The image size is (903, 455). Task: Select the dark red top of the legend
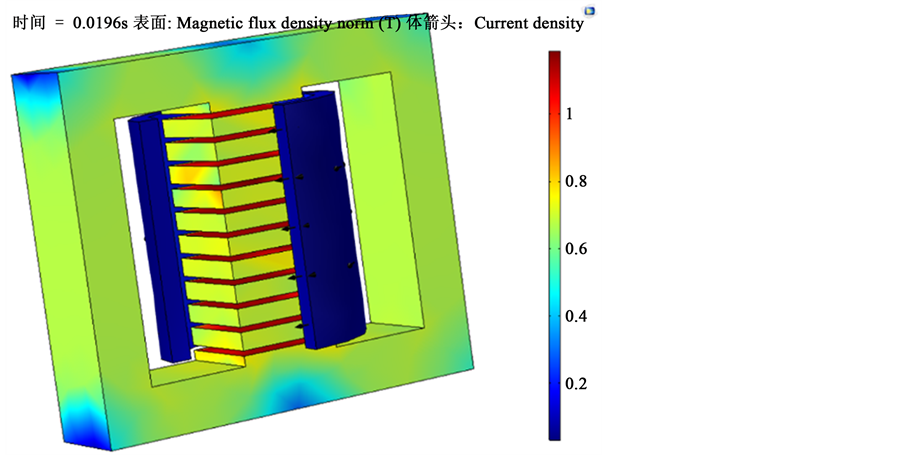554,60
